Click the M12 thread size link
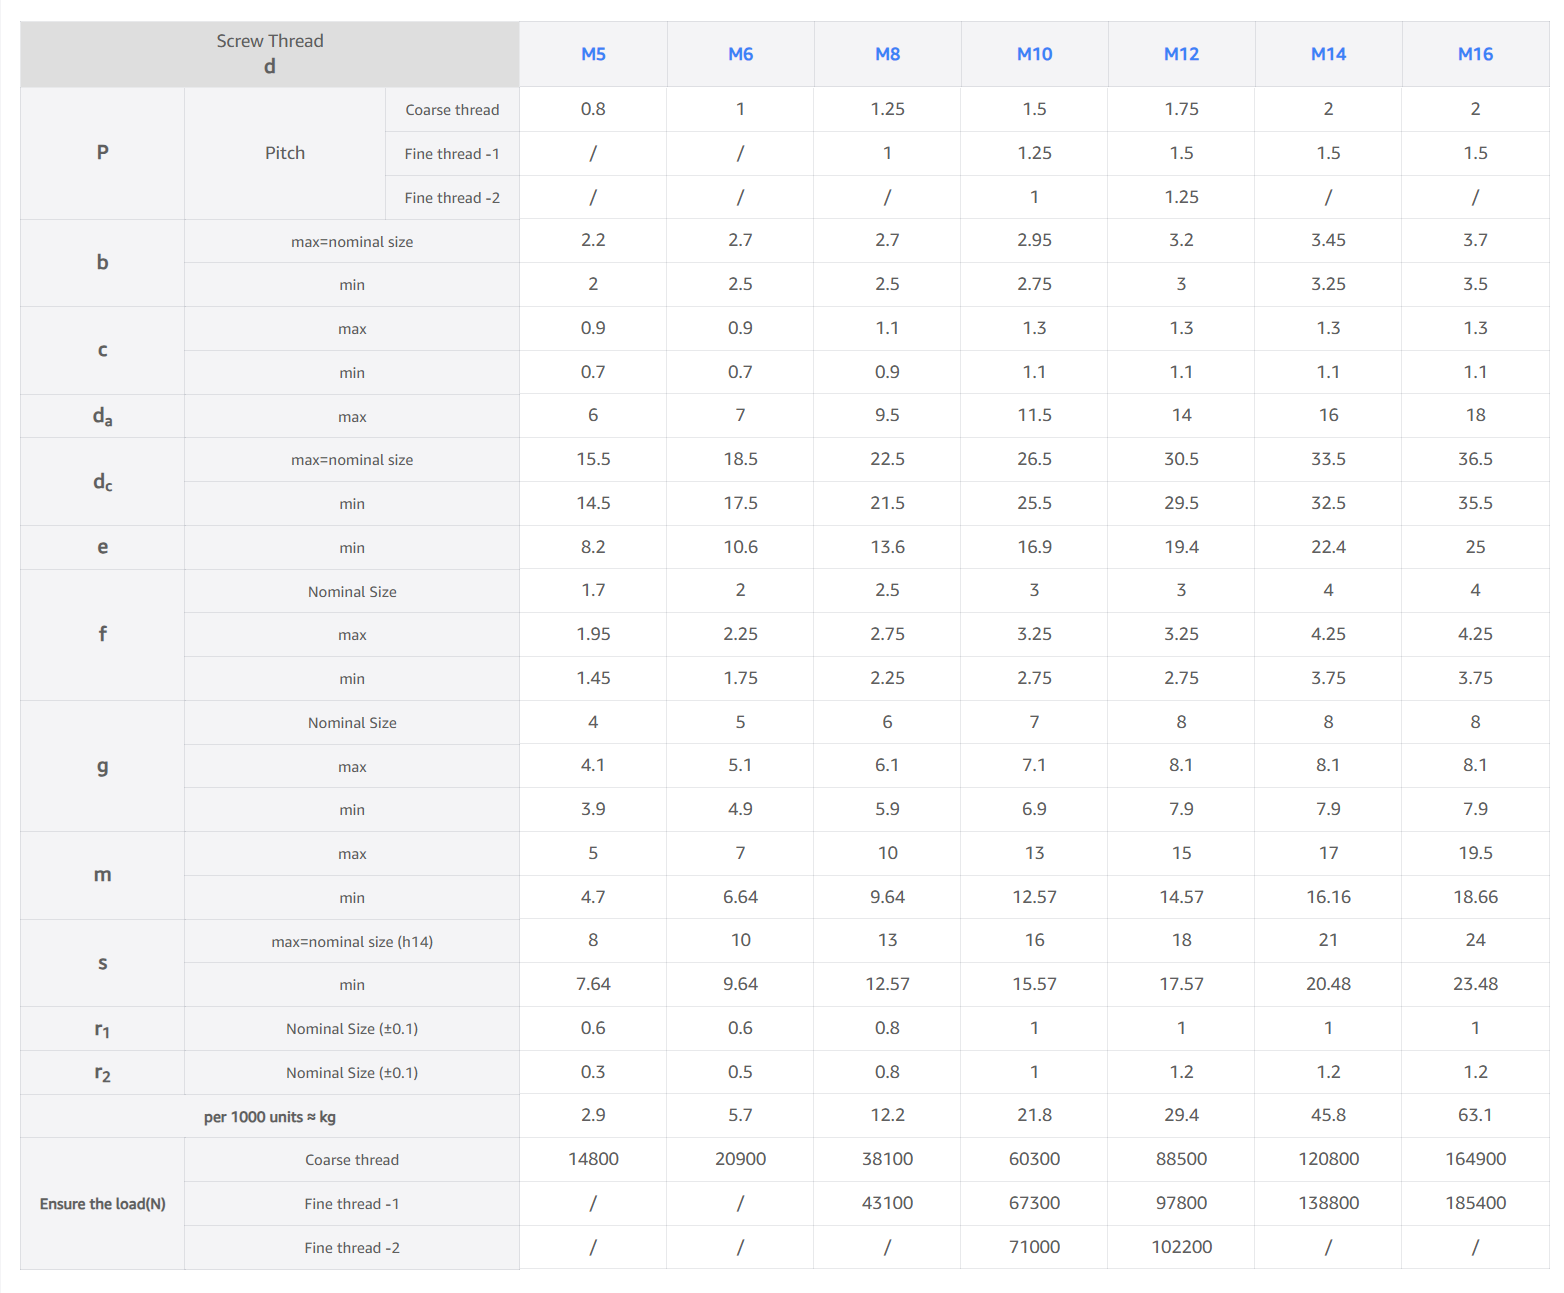Viewport: 1564px width, 1293px height. pyautogui.click(x=1181, y=54)
